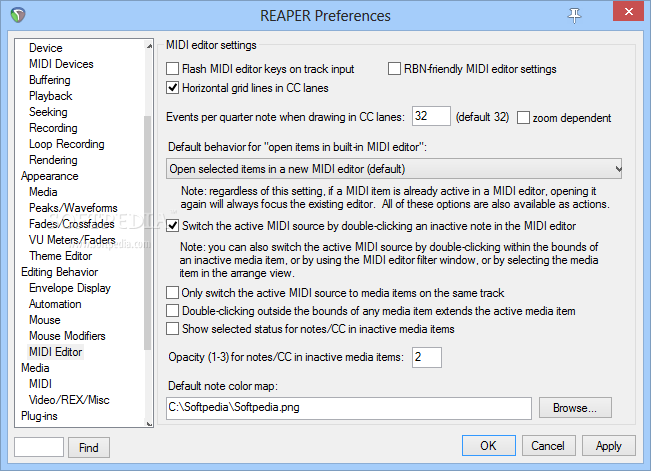Go to the Playback preferences page
This screenshot has height=471, width=651.
[51, 96]
